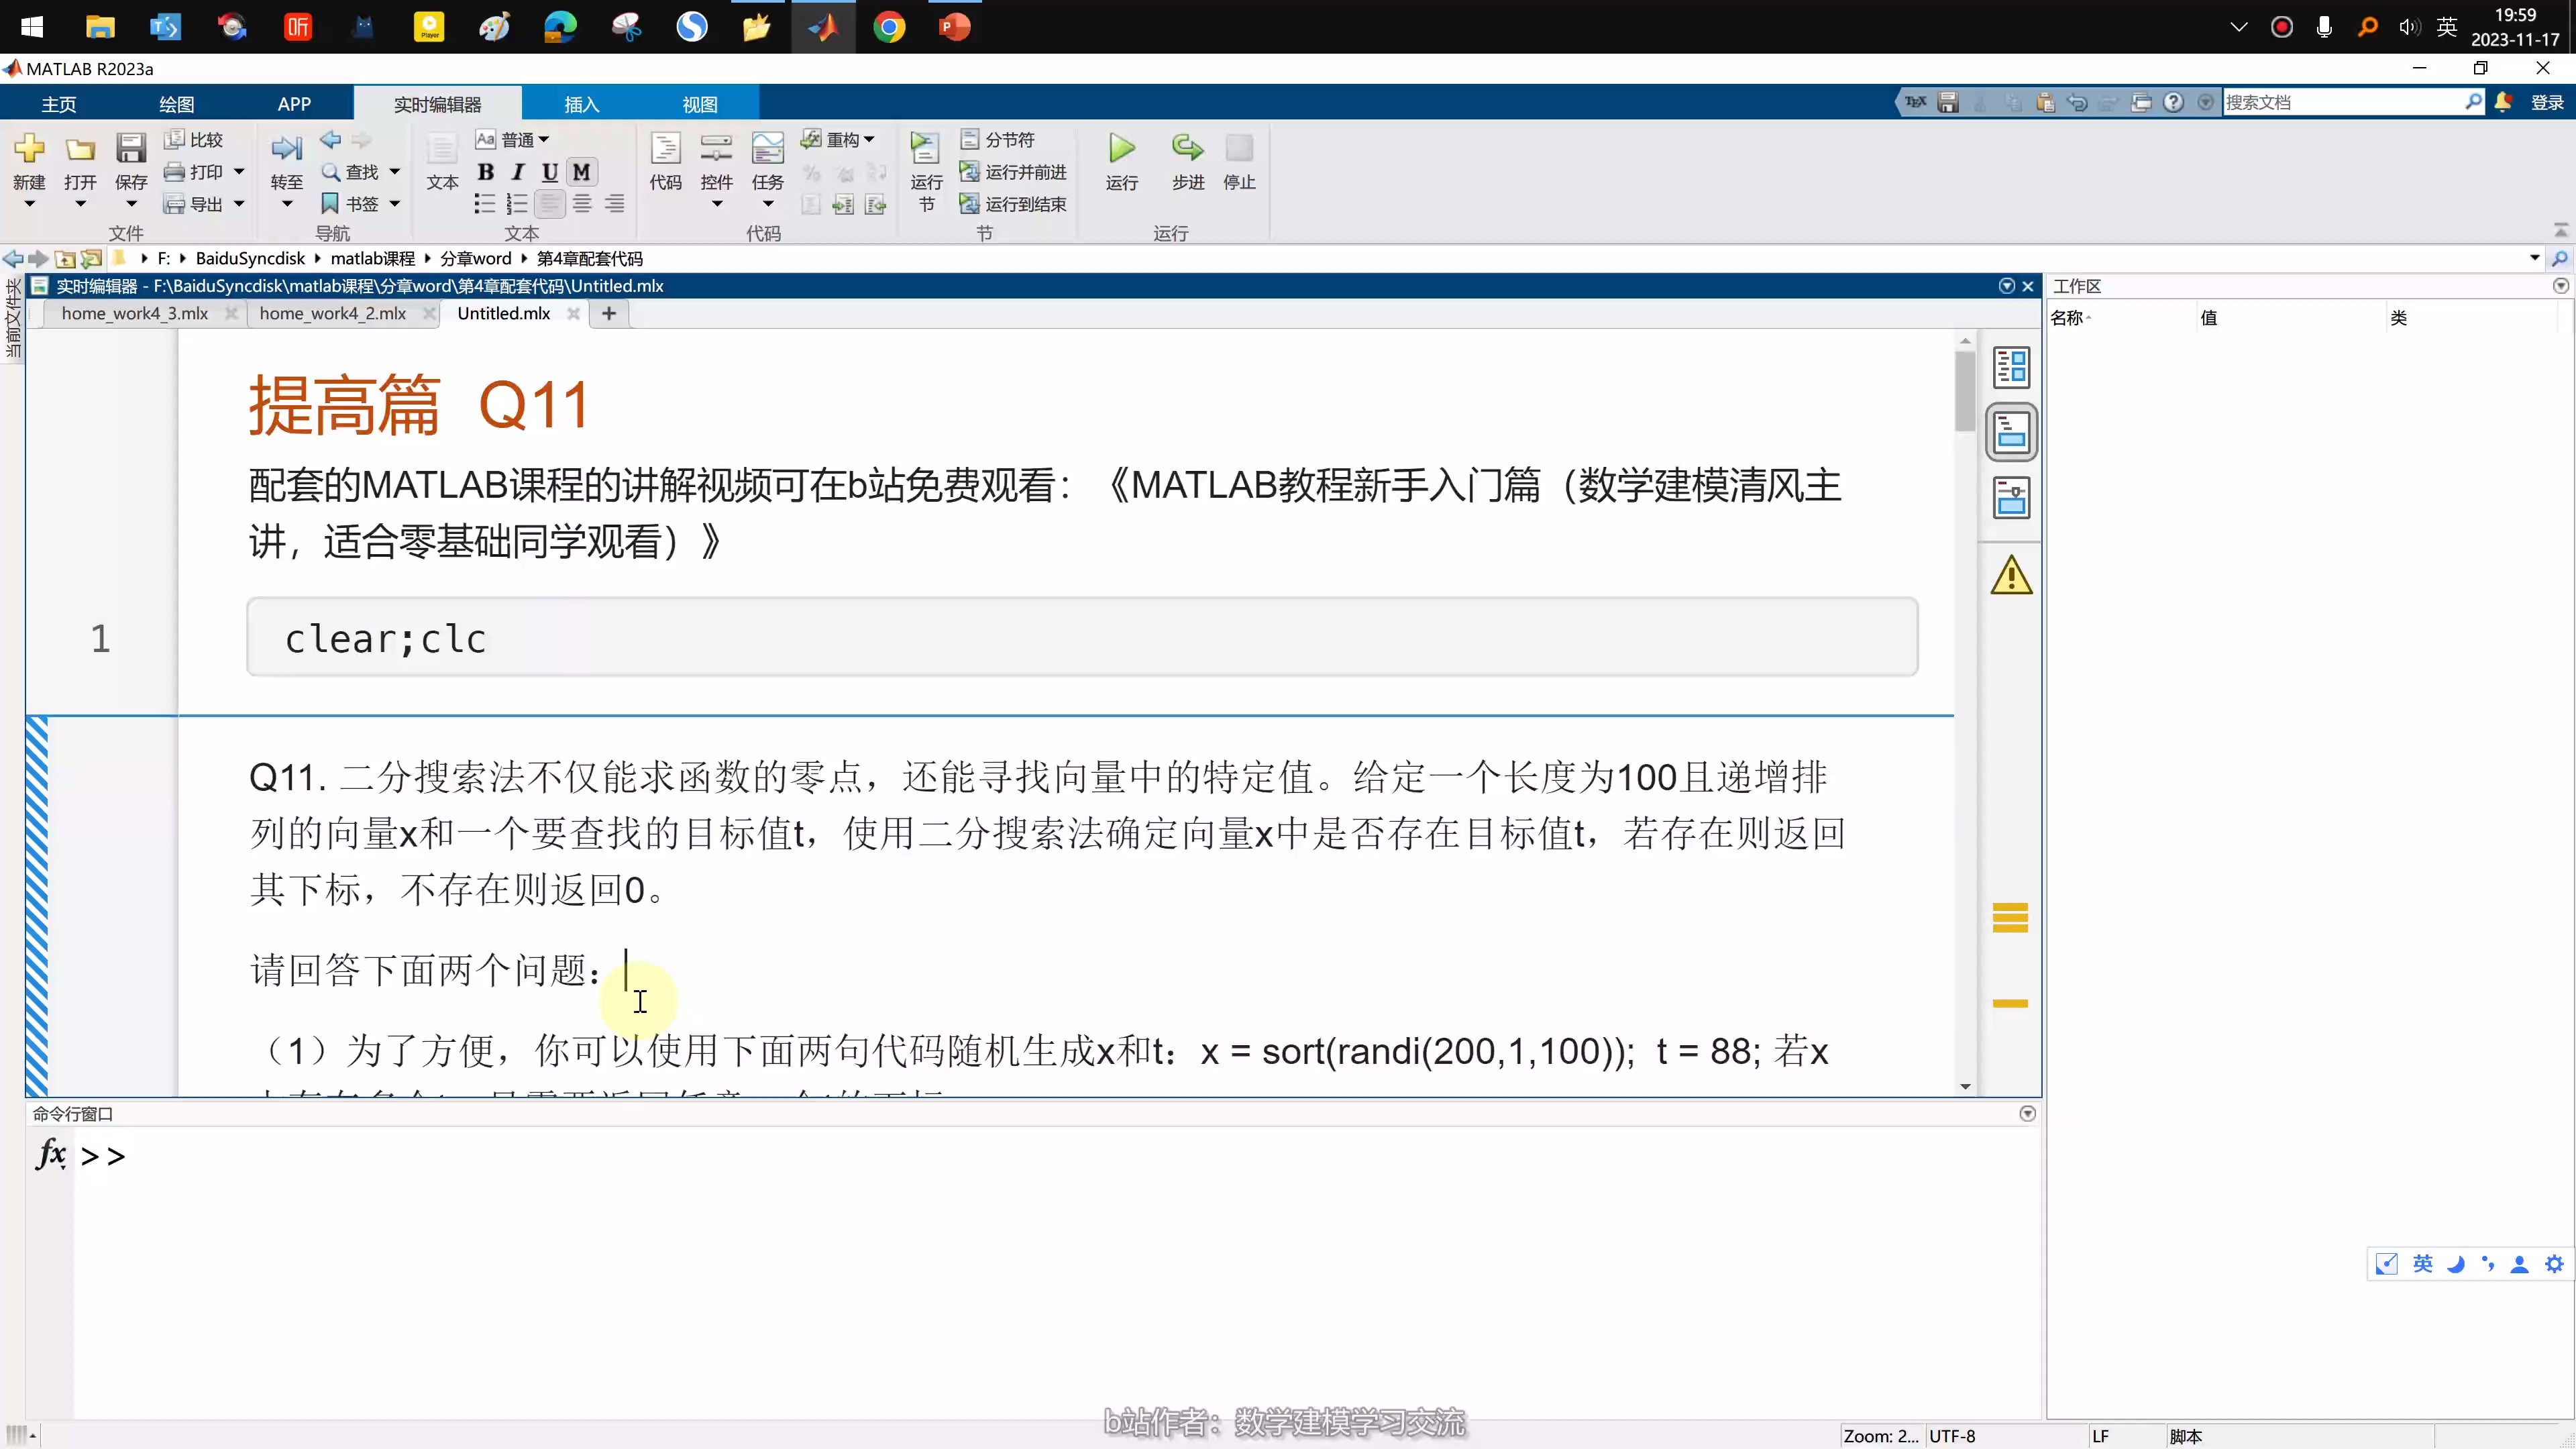Toggle bold formatting on selected text
The height and width of the screenshot is (1449, 2576).
click(485, 172)
